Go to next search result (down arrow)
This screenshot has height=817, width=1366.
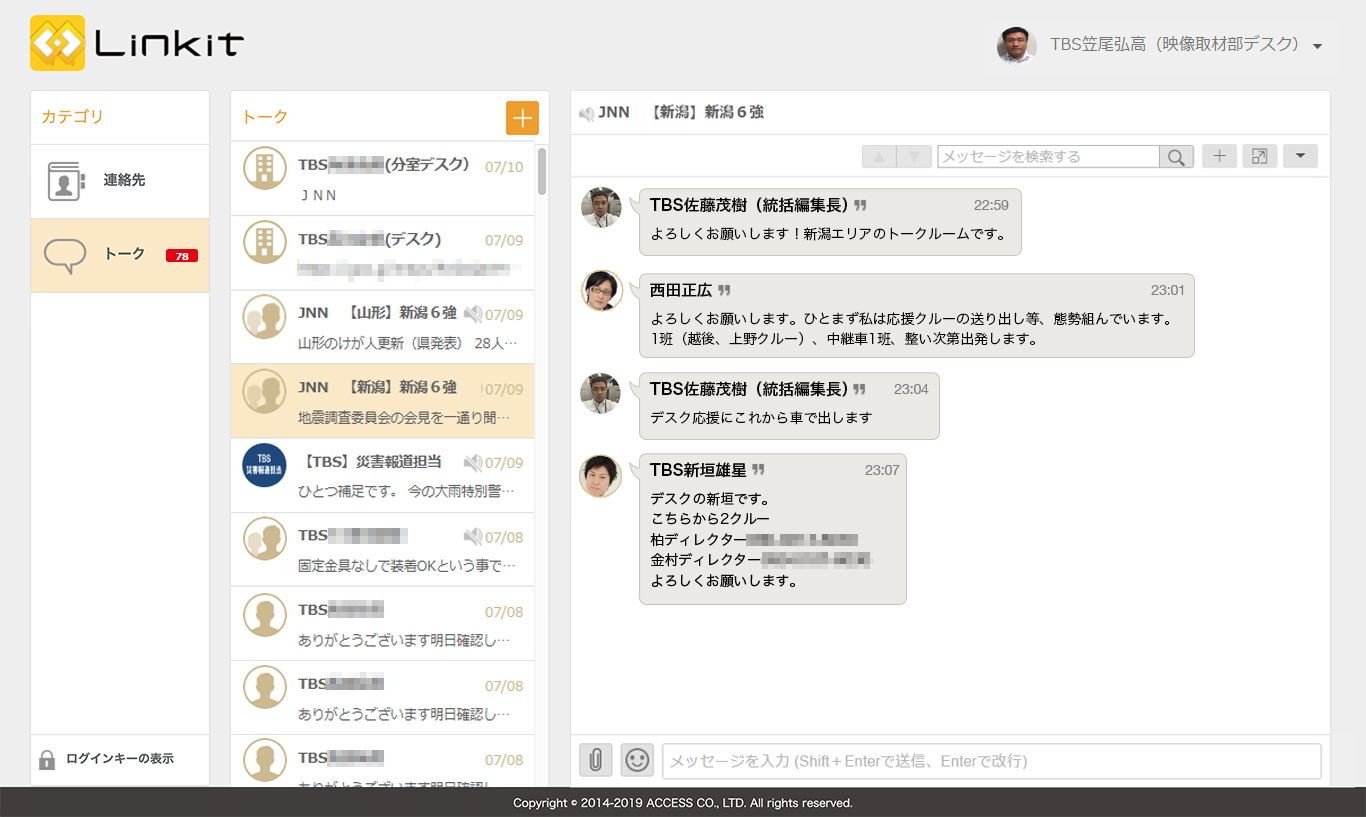914,157
